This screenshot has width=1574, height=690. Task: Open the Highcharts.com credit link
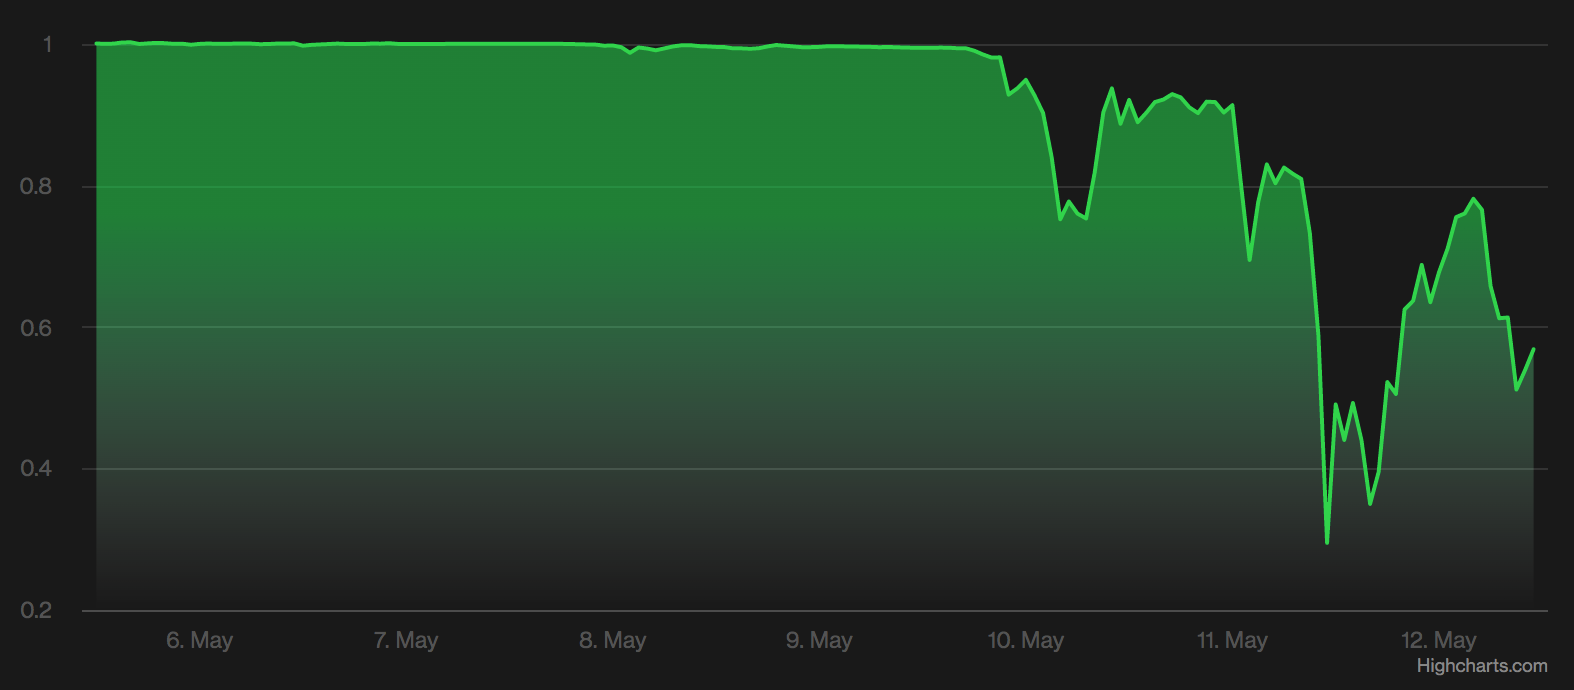pos(1481,666)
